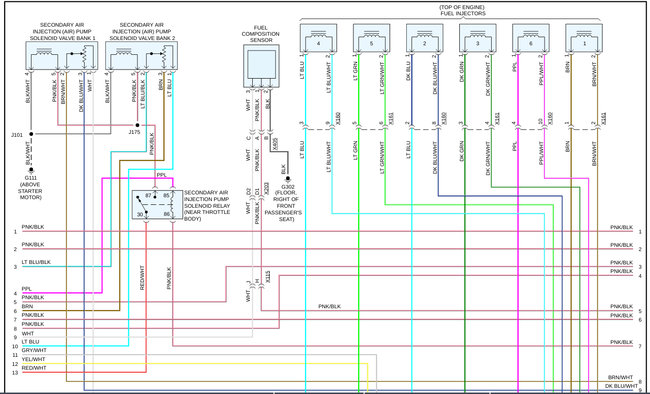Click the "BRN/WHT" label at right row 8
This screenshot has width=650, height=394.
point(621,377)
